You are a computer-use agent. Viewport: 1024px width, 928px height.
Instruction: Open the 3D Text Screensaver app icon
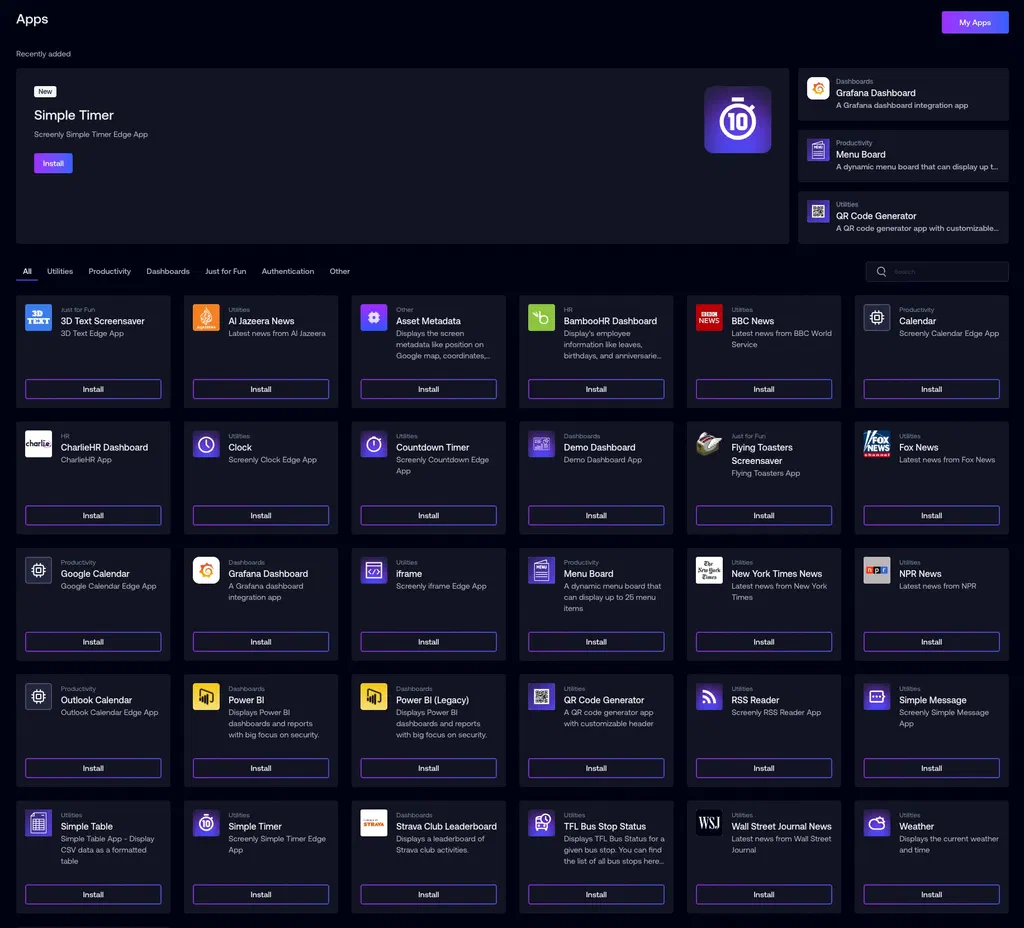(39, 317)
